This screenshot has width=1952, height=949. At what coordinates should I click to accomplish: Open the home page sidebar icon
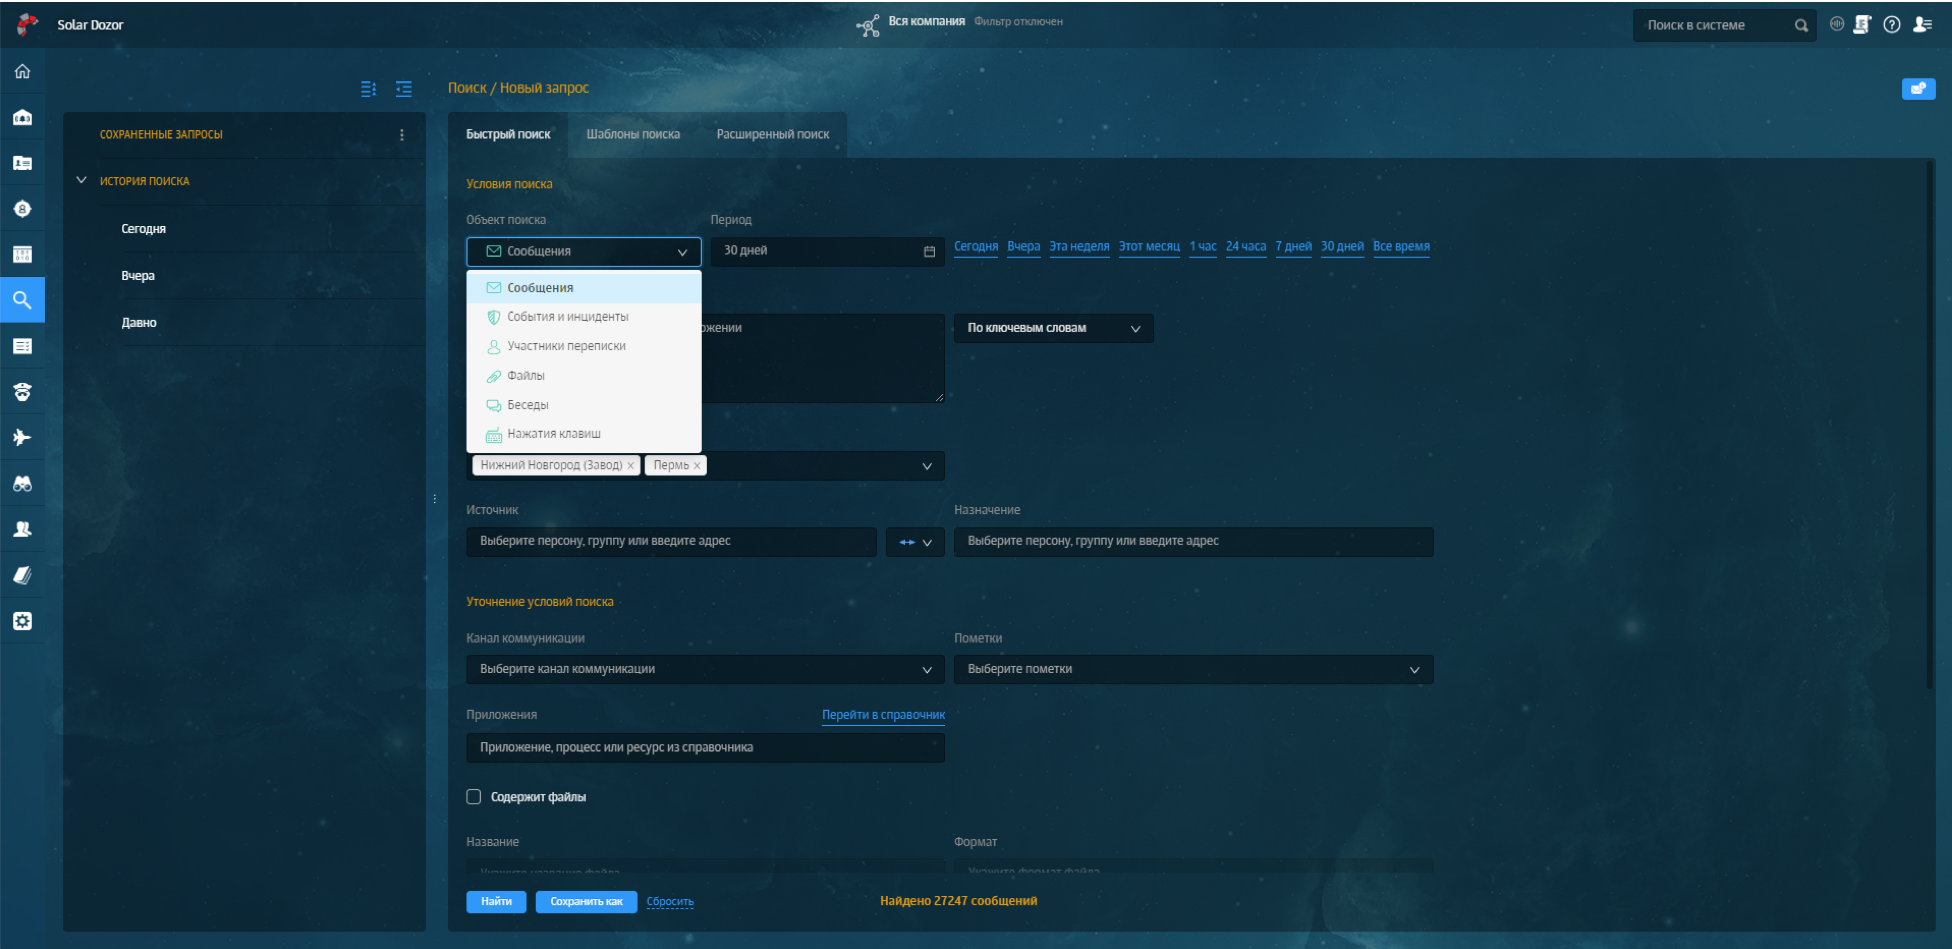click(x=22, y=71)
